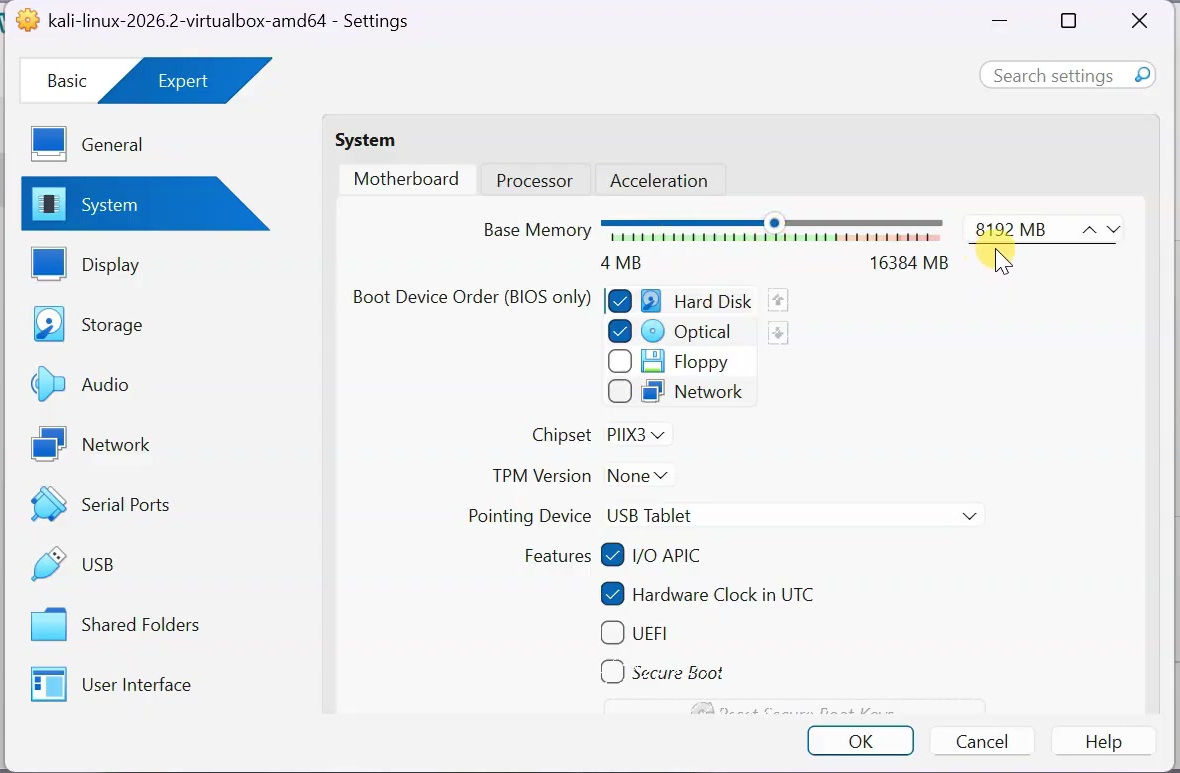The width and height of the screenshot is (1180, 773).
Task: Click the Audio speaker icon
Action: (x=49, y=385)
